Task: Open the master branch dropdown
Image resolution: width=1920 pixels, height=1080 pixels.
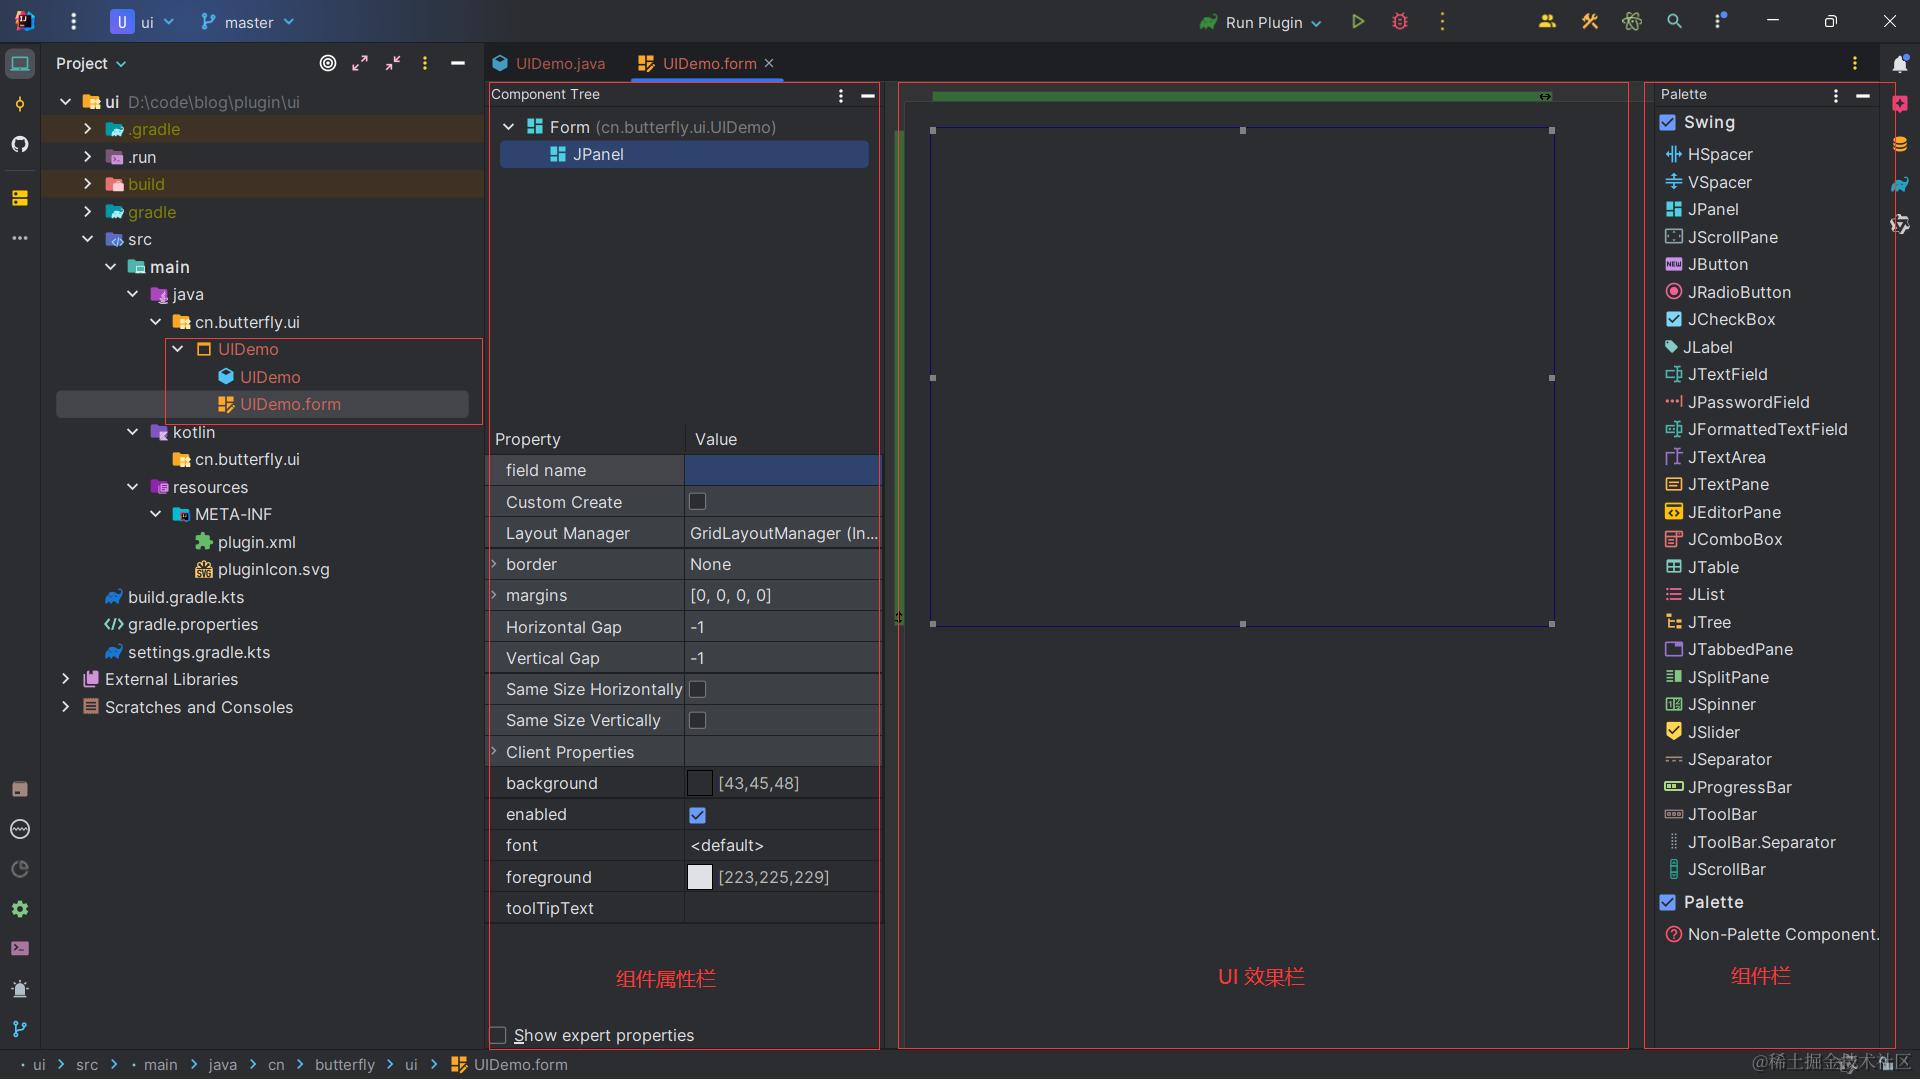Action: coord(248,22)
